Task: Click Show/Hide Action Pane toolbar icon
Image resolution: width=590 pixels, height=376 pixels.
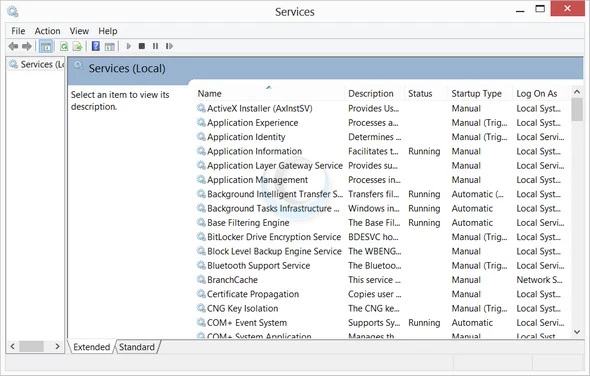Action: tap(109, 47)
